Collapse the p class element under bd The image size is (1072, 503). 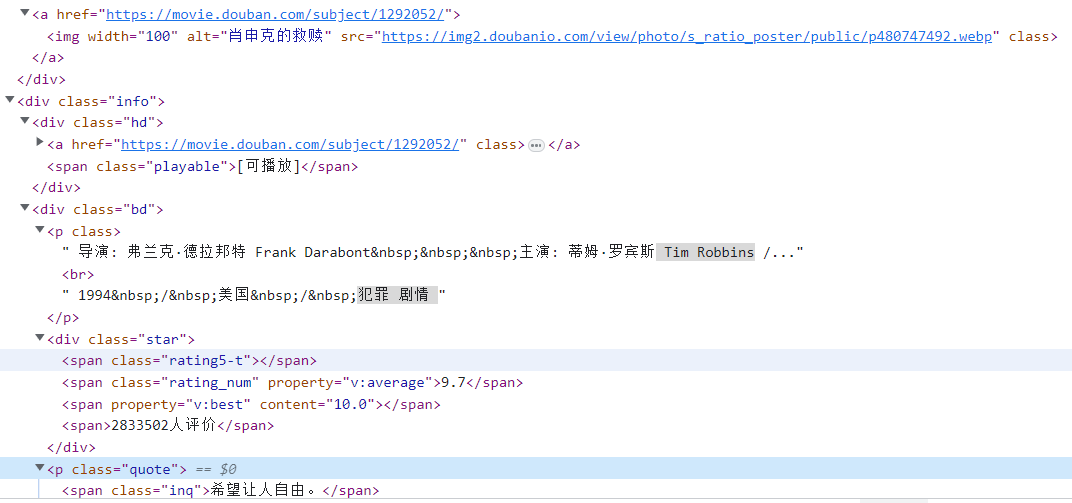pyautogui.click(x=40, y=230)
